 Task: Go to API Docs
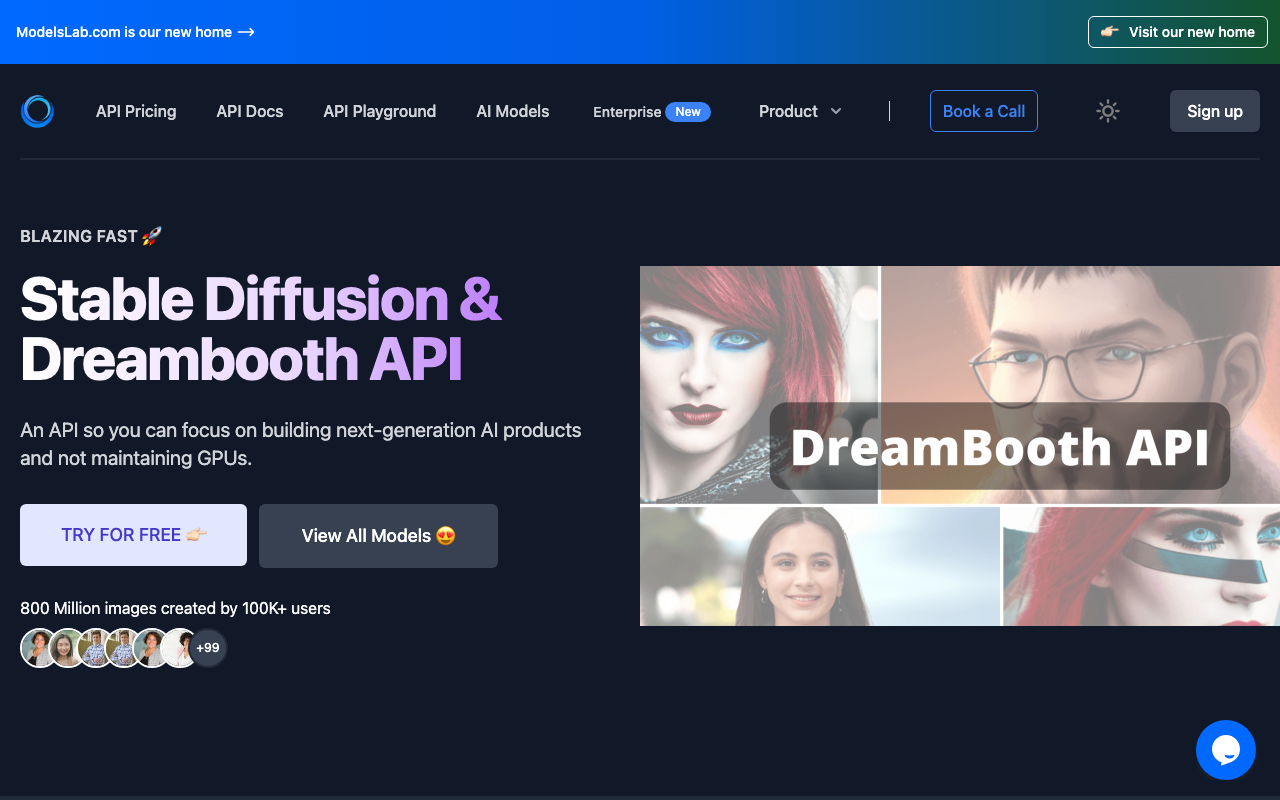coord(250,111)
